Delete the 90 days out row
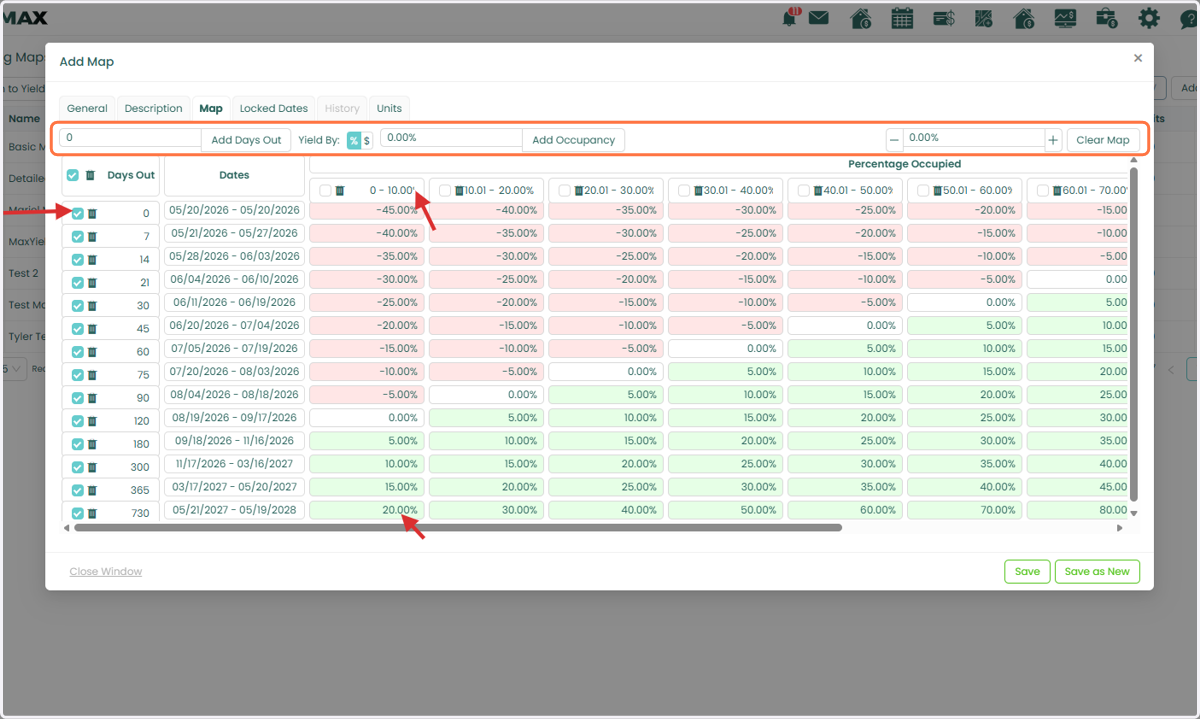The width and height of the screenshot is (1200, 719). (92, 398)
